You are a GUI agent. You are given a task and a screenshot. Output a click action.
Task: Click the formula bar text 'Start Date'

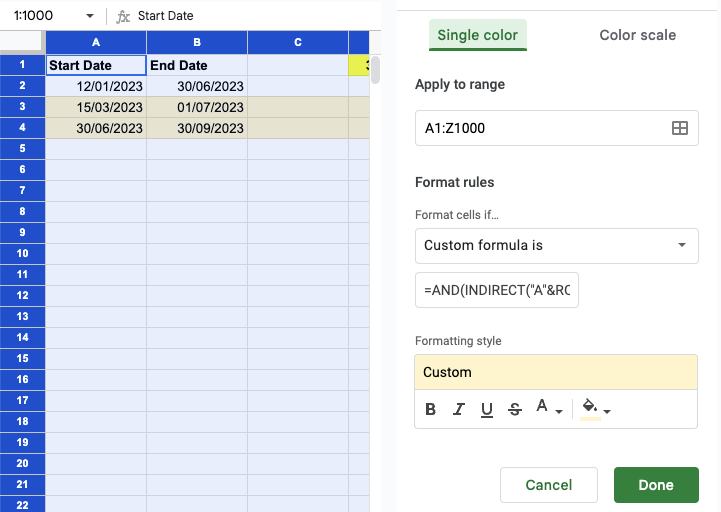(x=166, y=16)
